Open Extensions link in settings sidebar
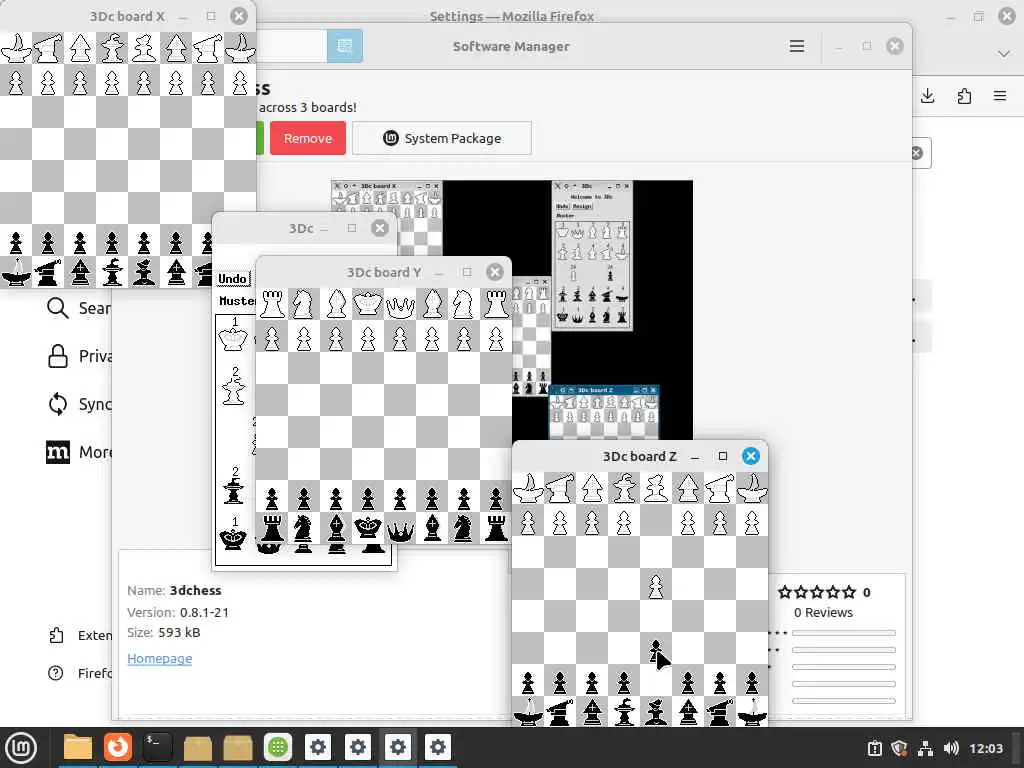 80,635
